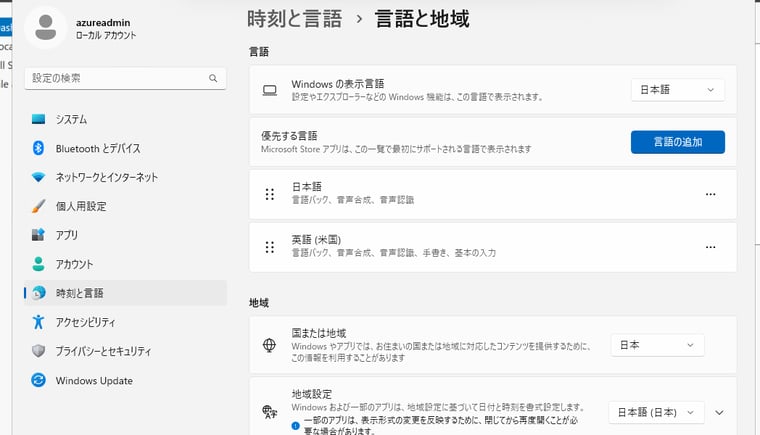Click the アクセシビリティ figure icon
This screenshot has width=760, height=435.
38,322
